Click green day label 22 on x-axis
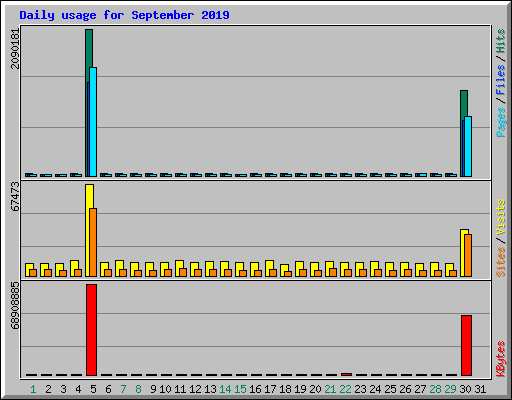512x400 pixels. click(x=345, y=389)
